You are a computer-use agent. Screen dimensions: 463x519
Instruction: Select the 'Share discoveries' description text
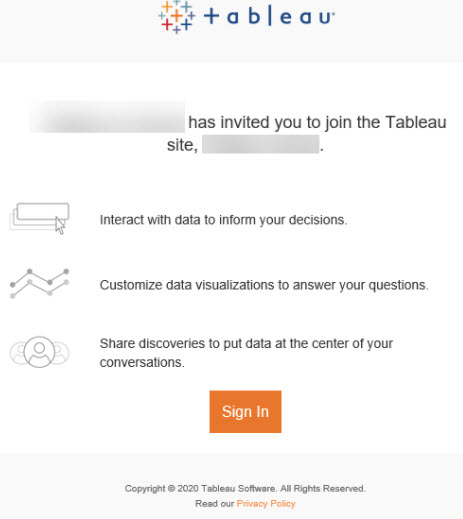(246, 353)
